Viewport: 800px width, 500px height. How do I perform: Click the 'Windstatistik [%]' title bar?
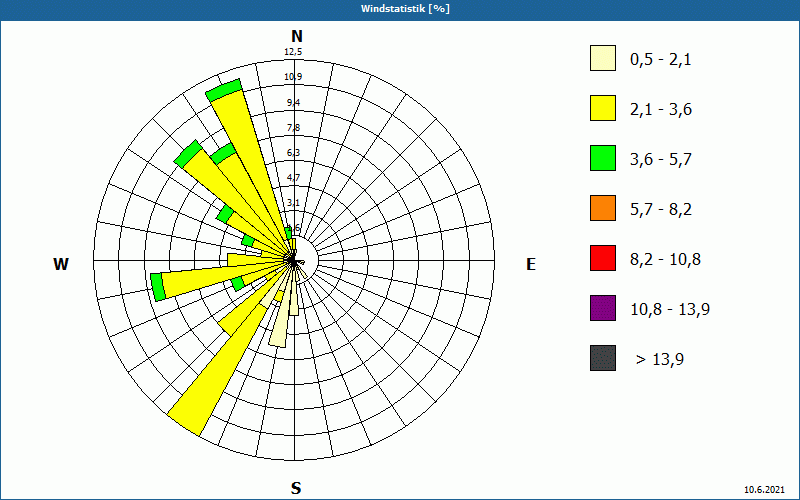[x=400, y=9]
